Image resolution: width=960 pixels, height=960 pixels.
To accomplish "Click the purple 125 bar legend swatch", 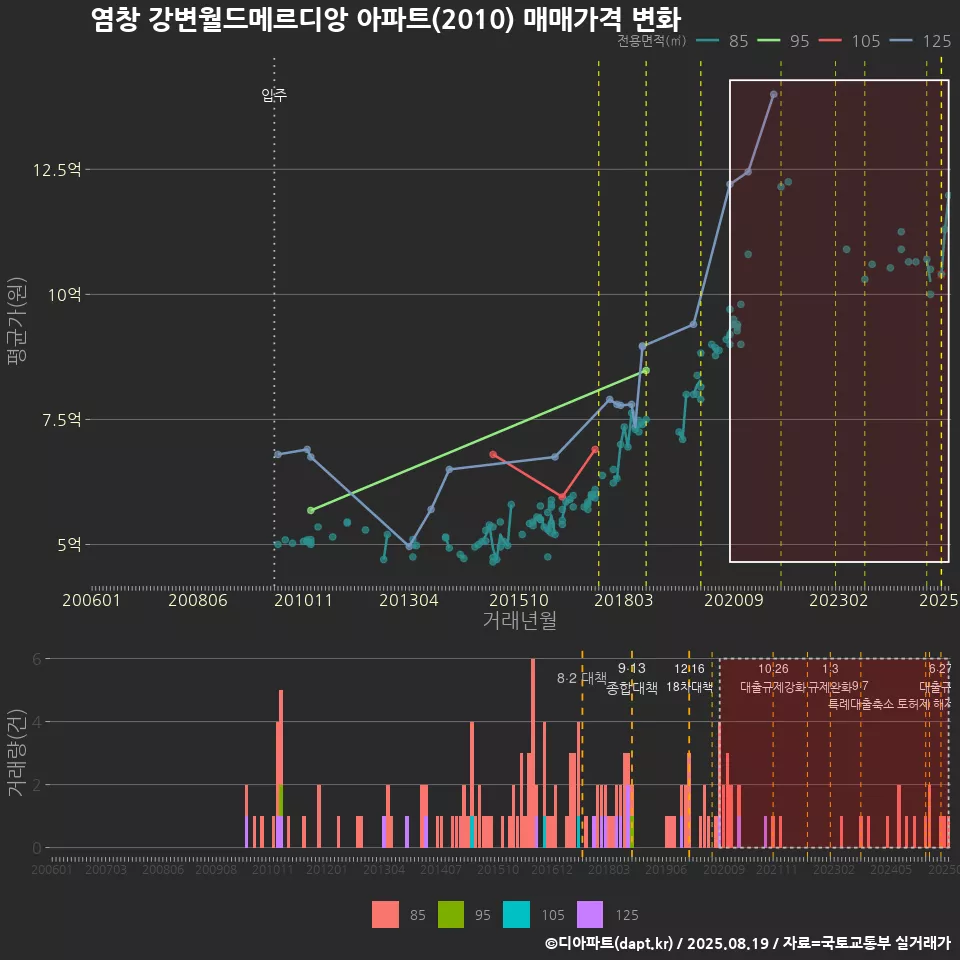I will coord(590,915).
